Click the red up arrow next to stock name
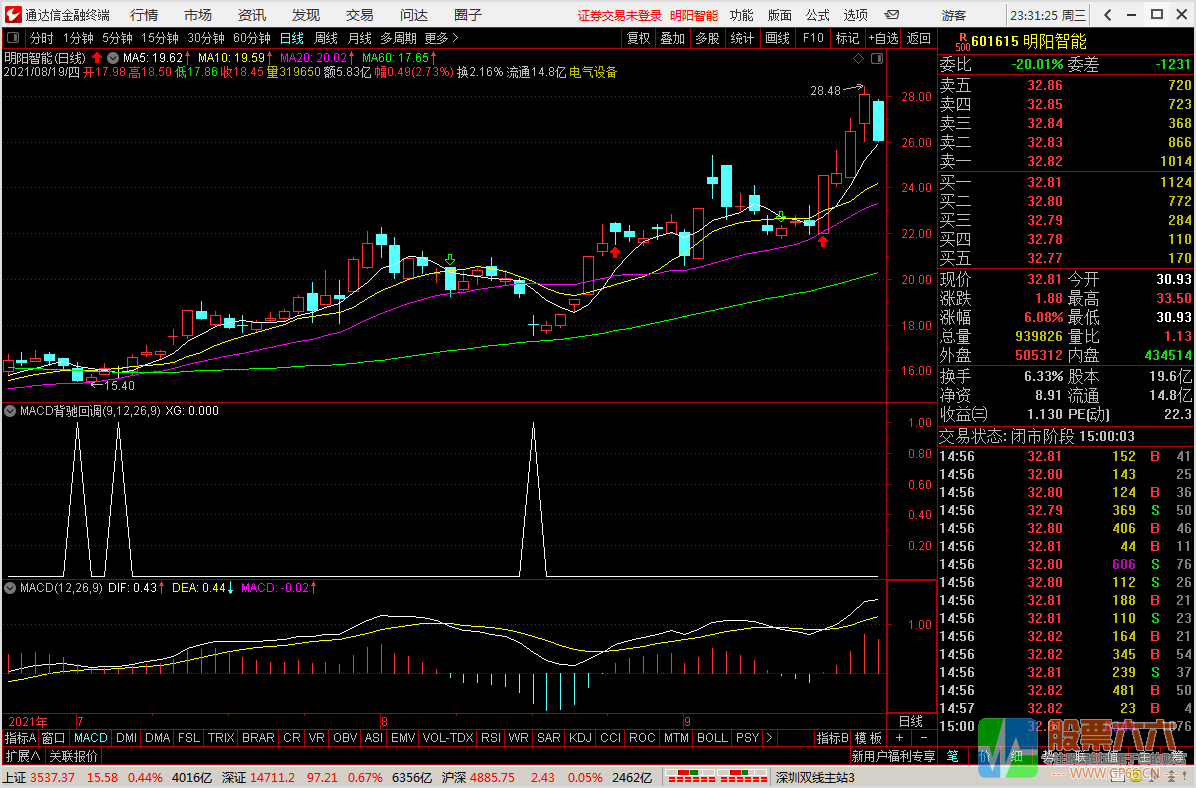 tap(97, 57)
